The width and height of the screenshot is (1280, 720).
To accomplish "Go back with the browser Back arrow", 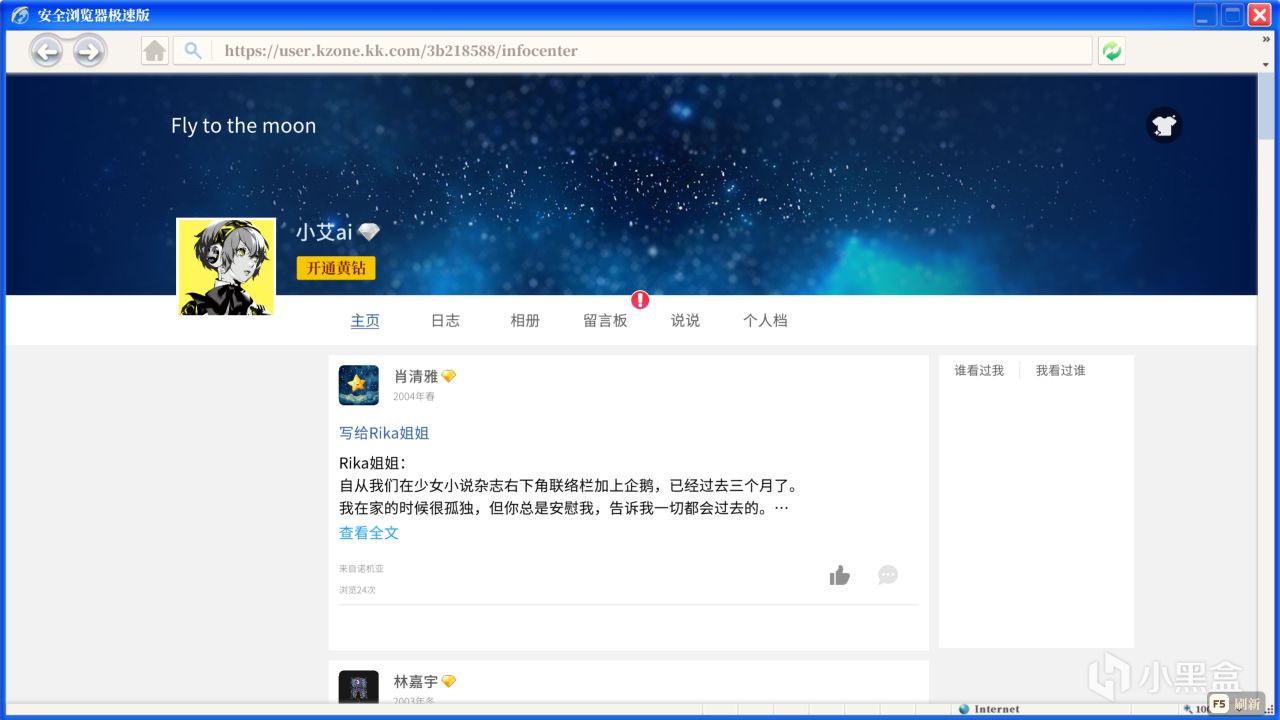I will (x=47, y=51).
